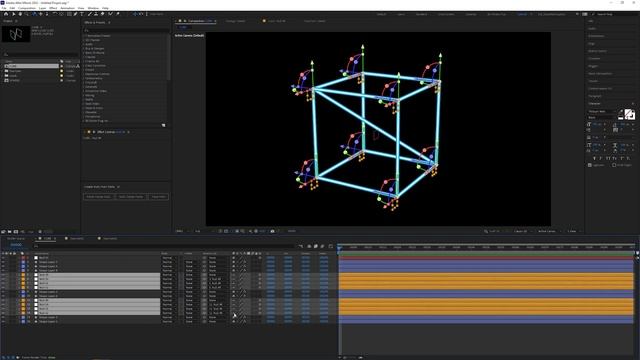Expand the 3D Channel effects category
The width and height of the screenshot is (640, 360).
84,40
